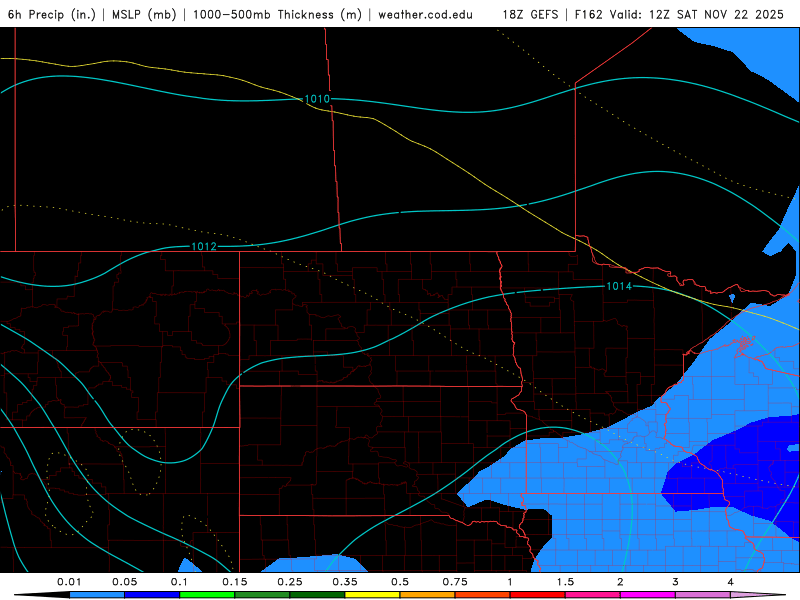Viewport: 800px width, 600px height.
Task: Click the orange 0.5 legend swatch
Action: point(428,595)
